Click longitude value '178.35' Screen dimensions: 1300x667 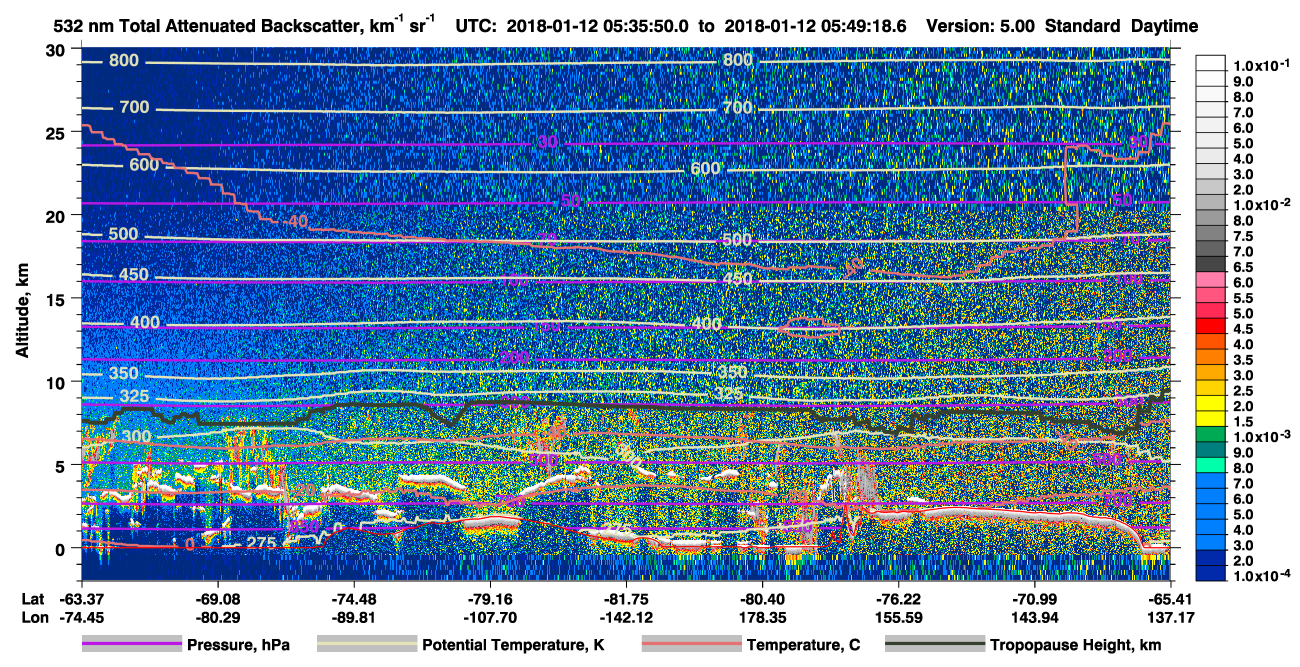tap(763, 617)
